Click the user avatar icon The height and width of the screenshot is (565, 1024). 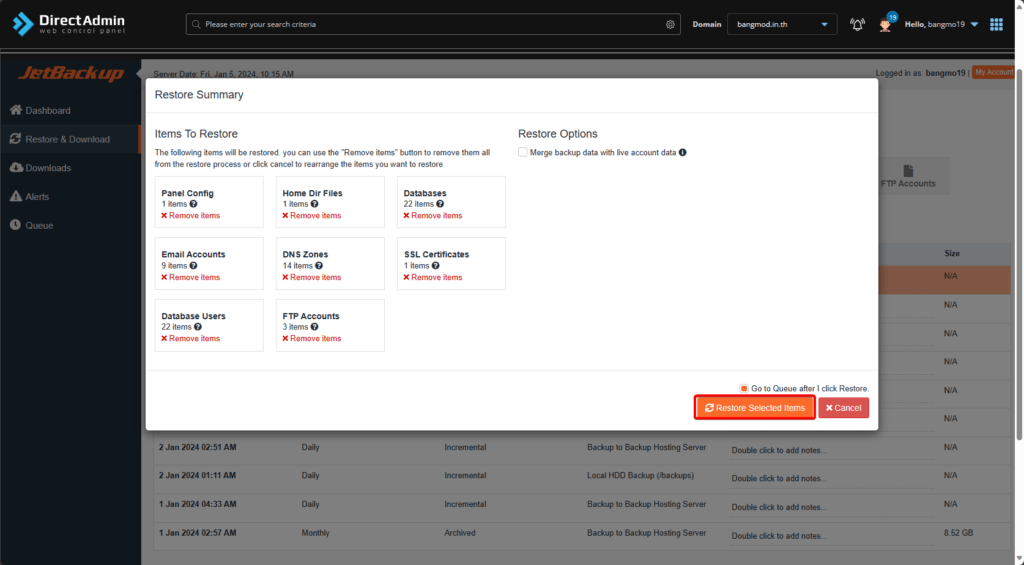[x=885, y=25]
